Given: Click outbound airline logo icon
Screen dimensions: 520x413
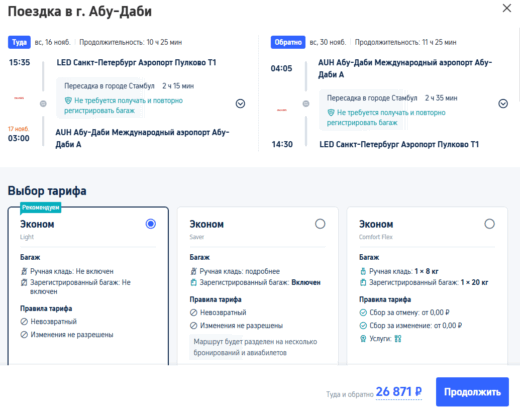Looking at the screenshot, I should tap(19, 98).
